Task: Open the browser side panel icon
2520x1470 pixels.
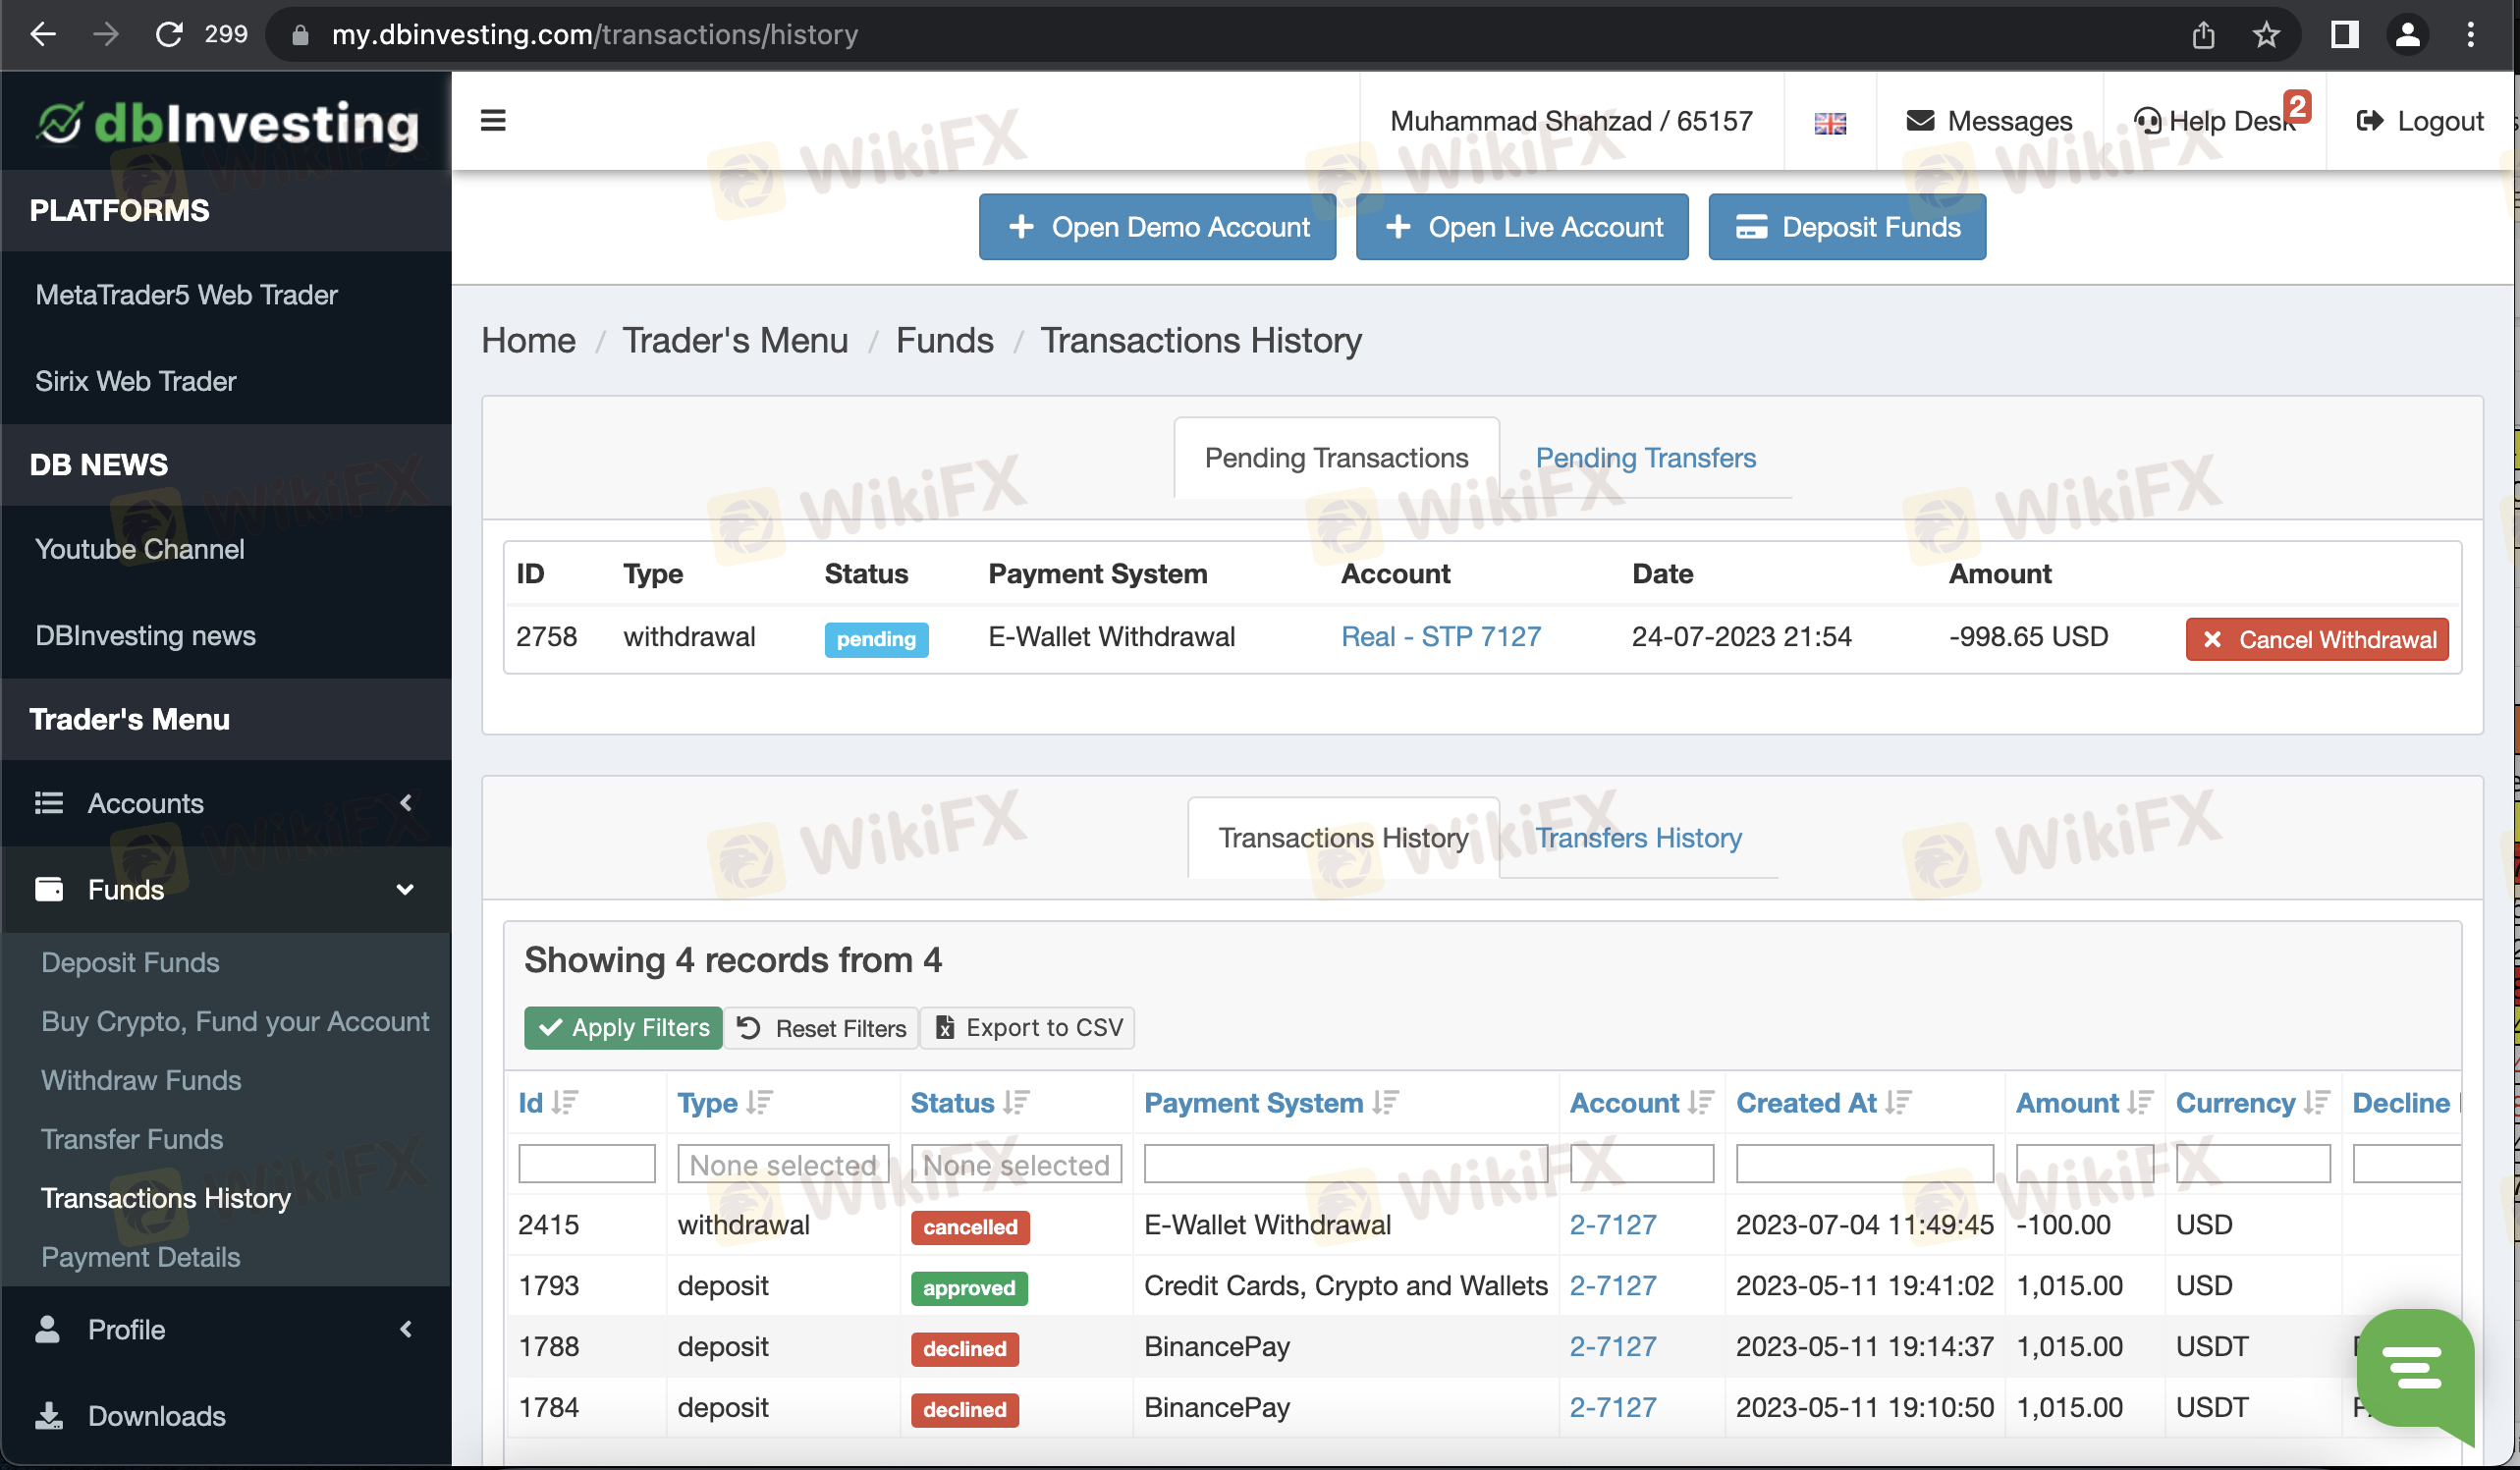Action: [x=2344, y=35]
